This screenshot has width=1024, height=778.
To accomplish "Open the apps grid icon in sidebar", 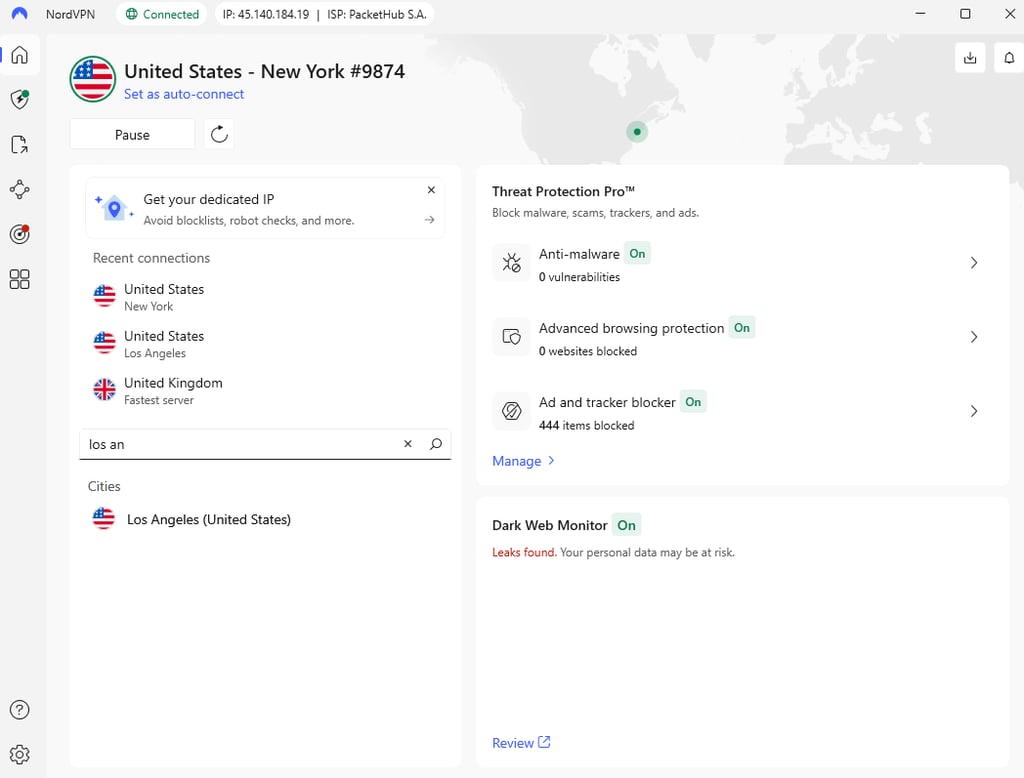I will coord(20,279).
